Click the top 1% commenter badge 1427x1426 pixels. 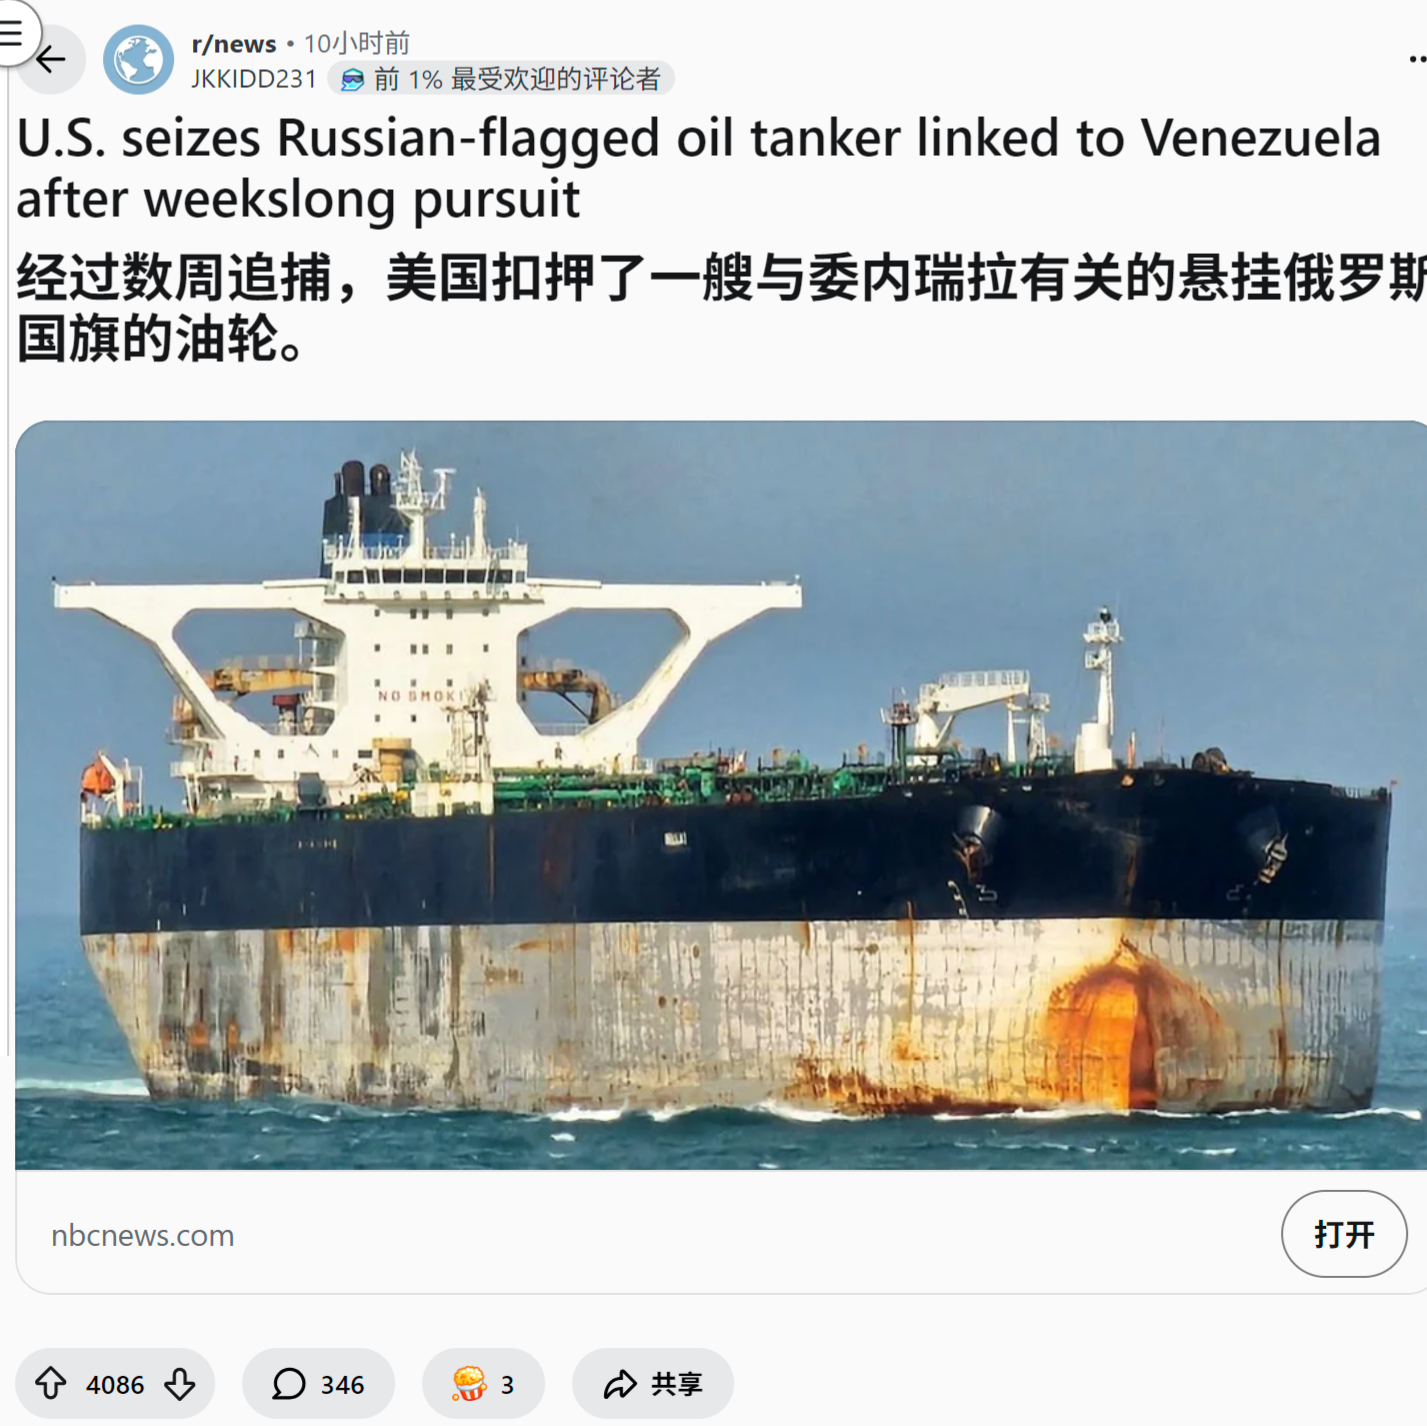tap(501, 79)
